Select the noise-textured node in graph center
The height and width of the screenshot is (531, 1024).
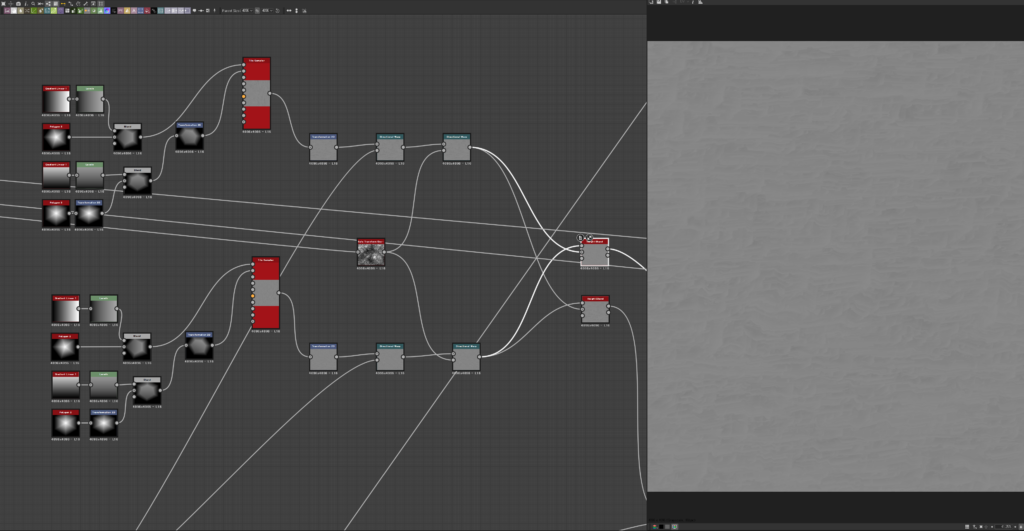(x=371, y=252)
